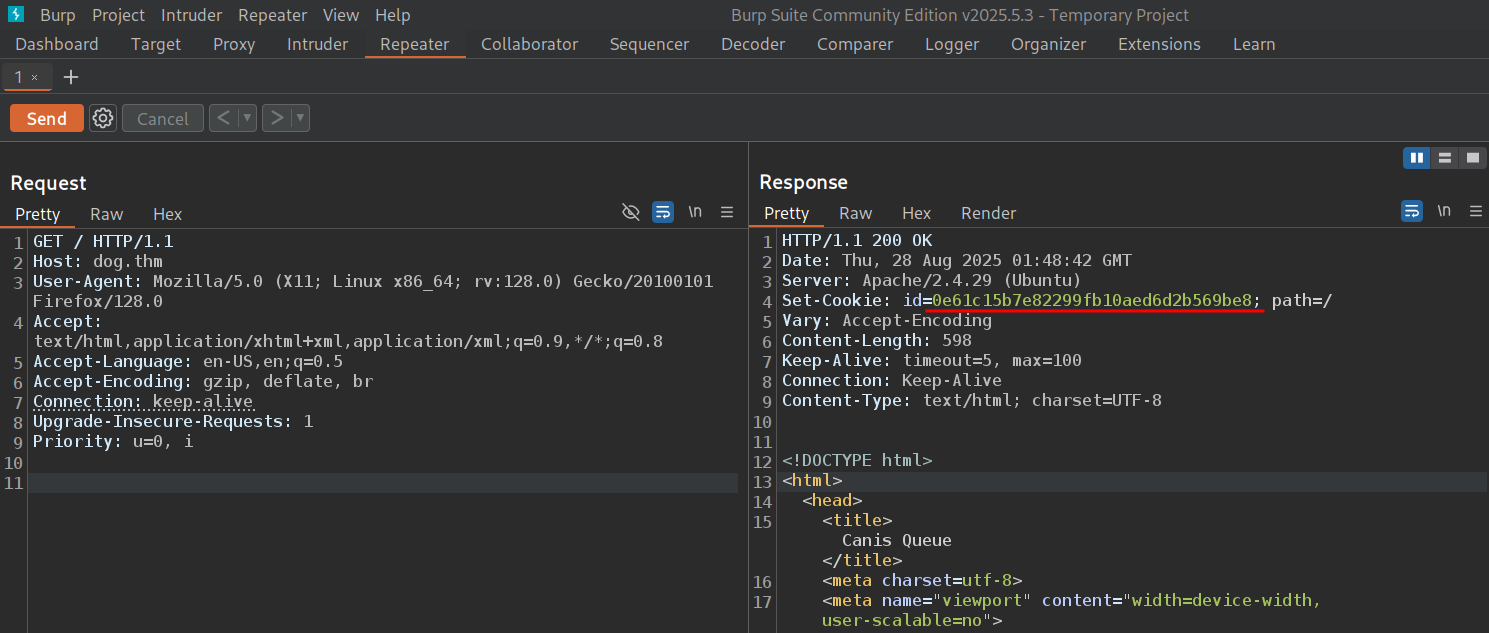Click the Burp Suite logo icon
The image size is (1489, 633).
coord(16,15)
